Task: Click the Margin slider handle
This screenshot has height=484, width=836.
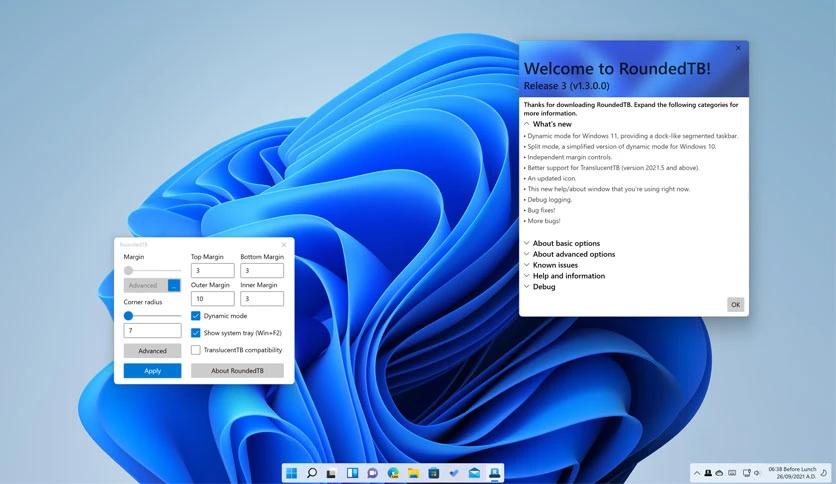Action: [128, 270]
